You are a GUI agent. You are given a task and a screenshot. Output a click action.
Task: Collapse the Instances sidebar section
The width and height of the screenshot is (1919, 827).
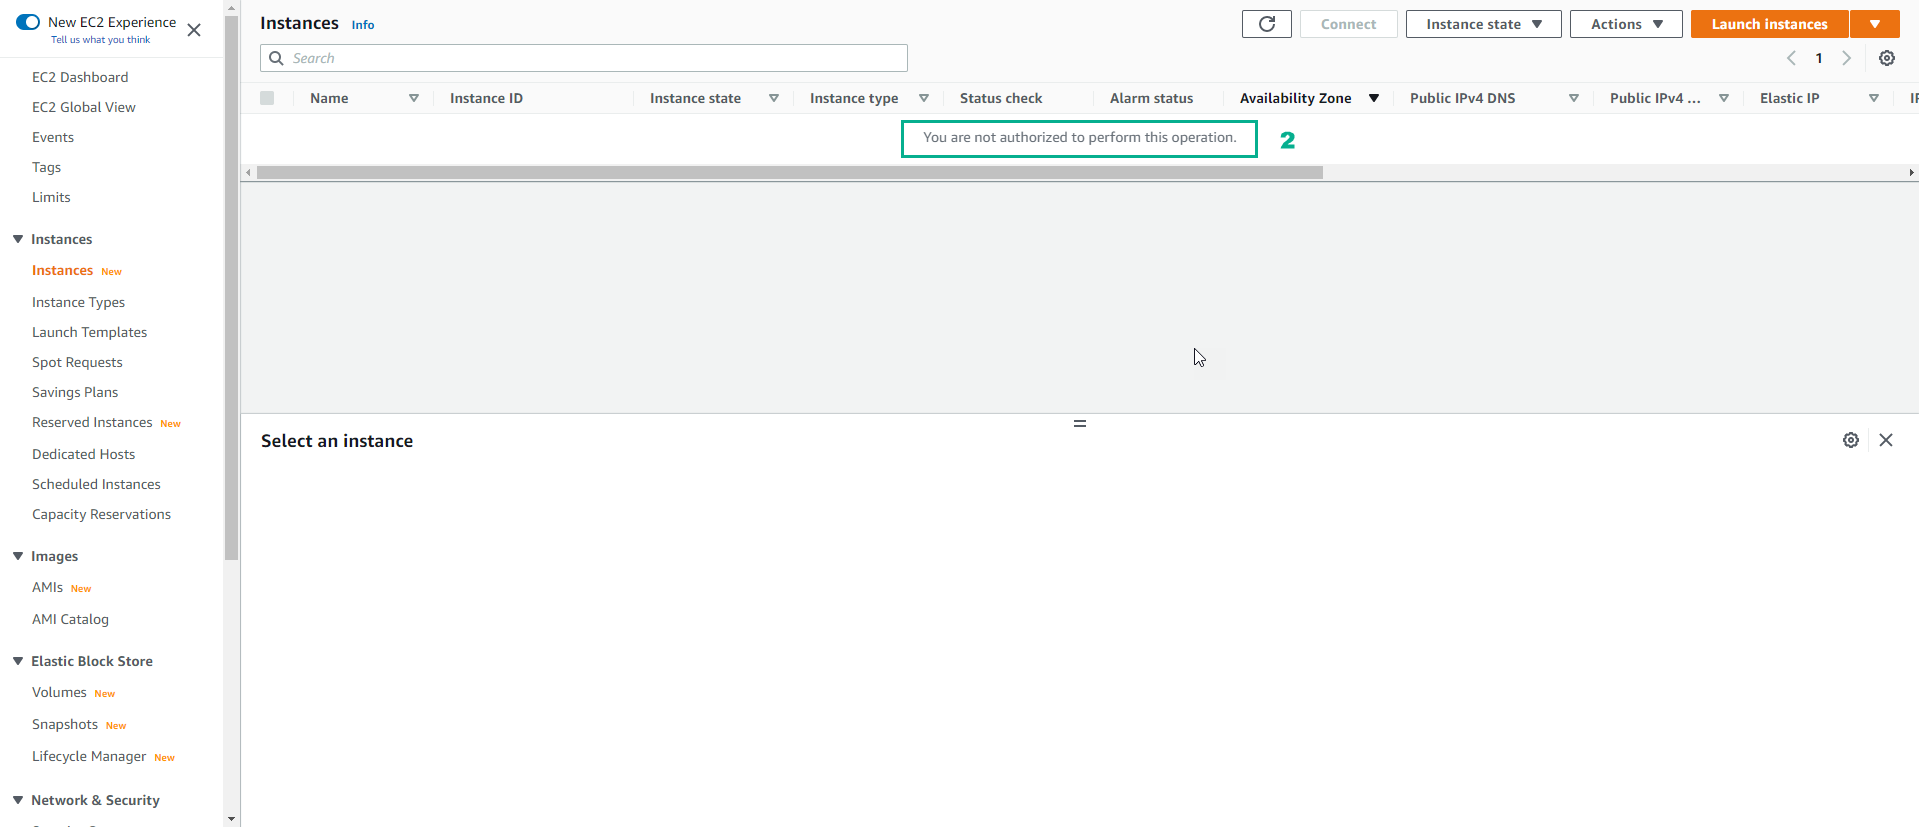point(18,239)
